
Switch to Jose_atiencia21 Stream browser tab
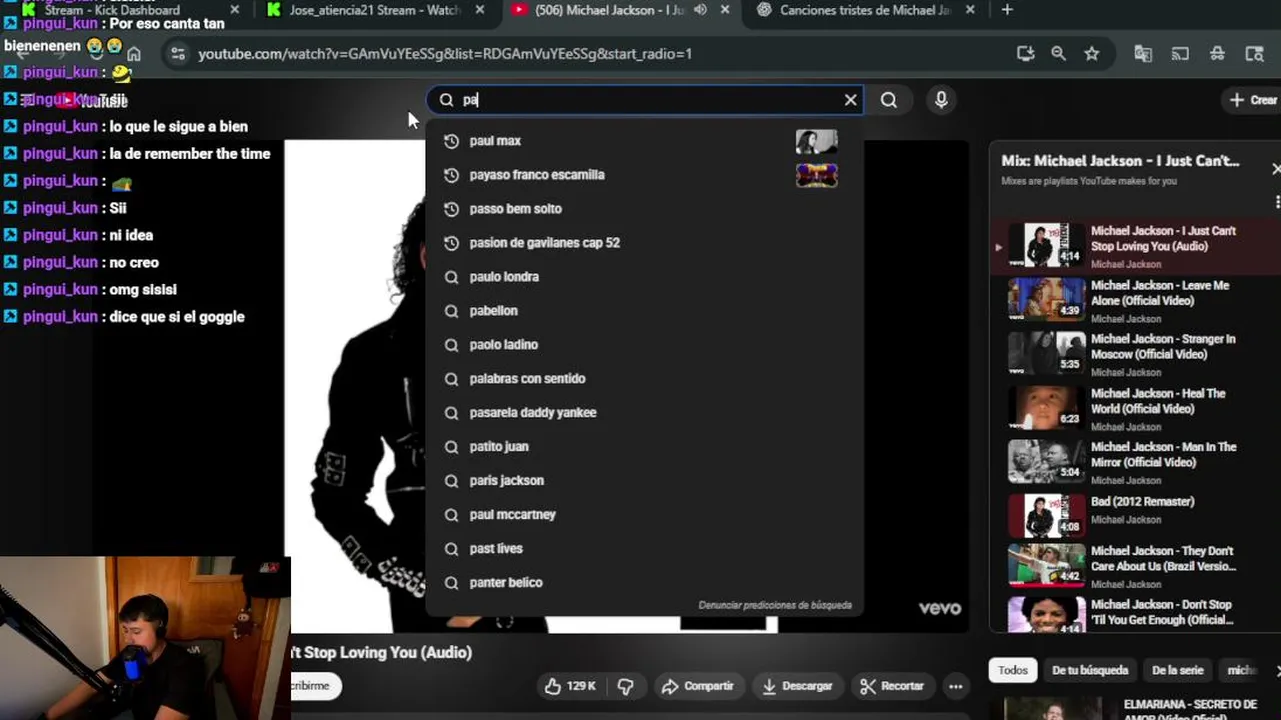tap(375, 10)
